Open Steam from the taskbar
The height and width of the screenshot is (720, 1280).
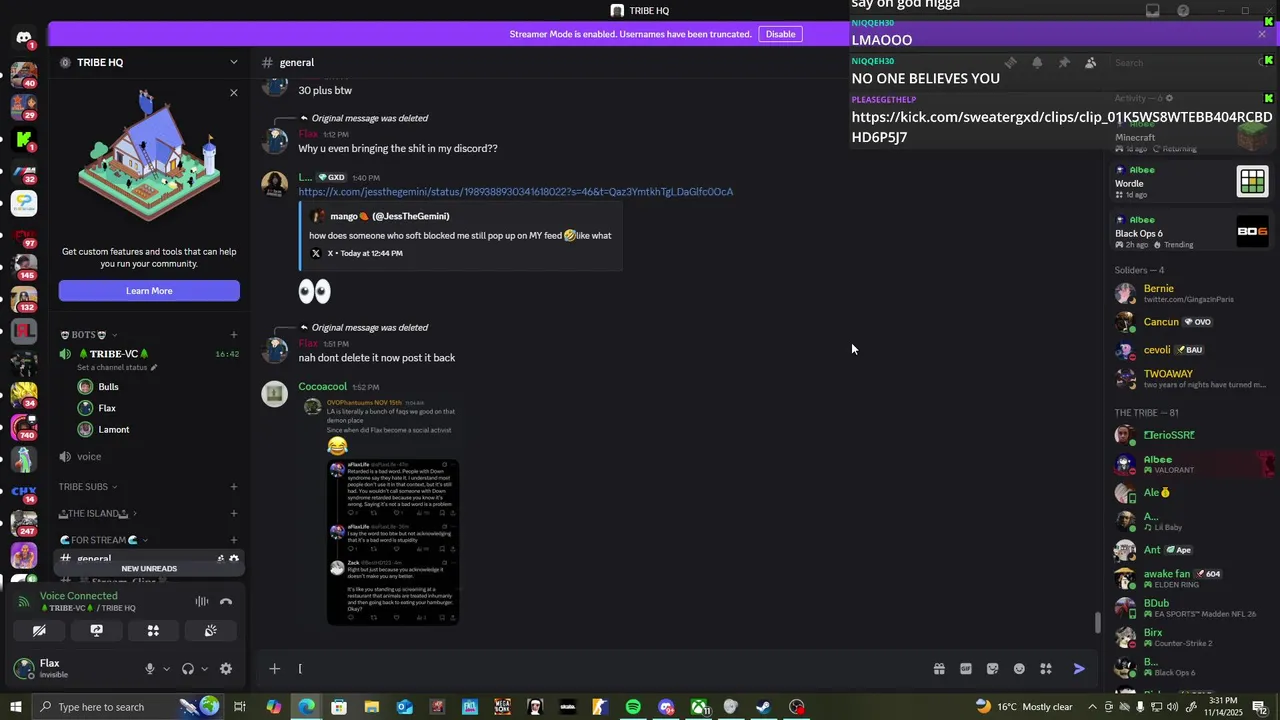(763, 707)
